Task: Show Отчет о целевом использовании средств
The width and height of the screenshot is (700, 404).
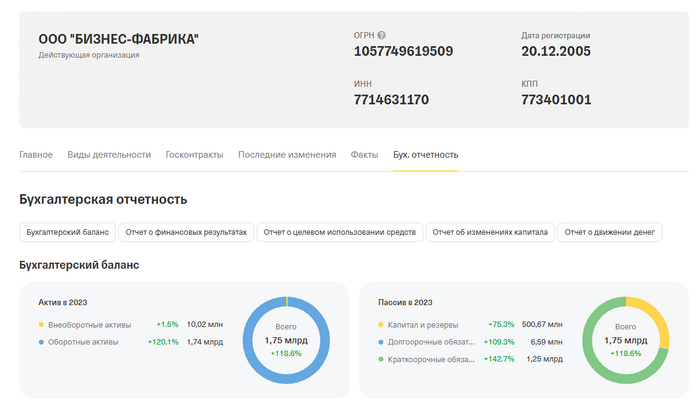Action: (x=339, y=232)
